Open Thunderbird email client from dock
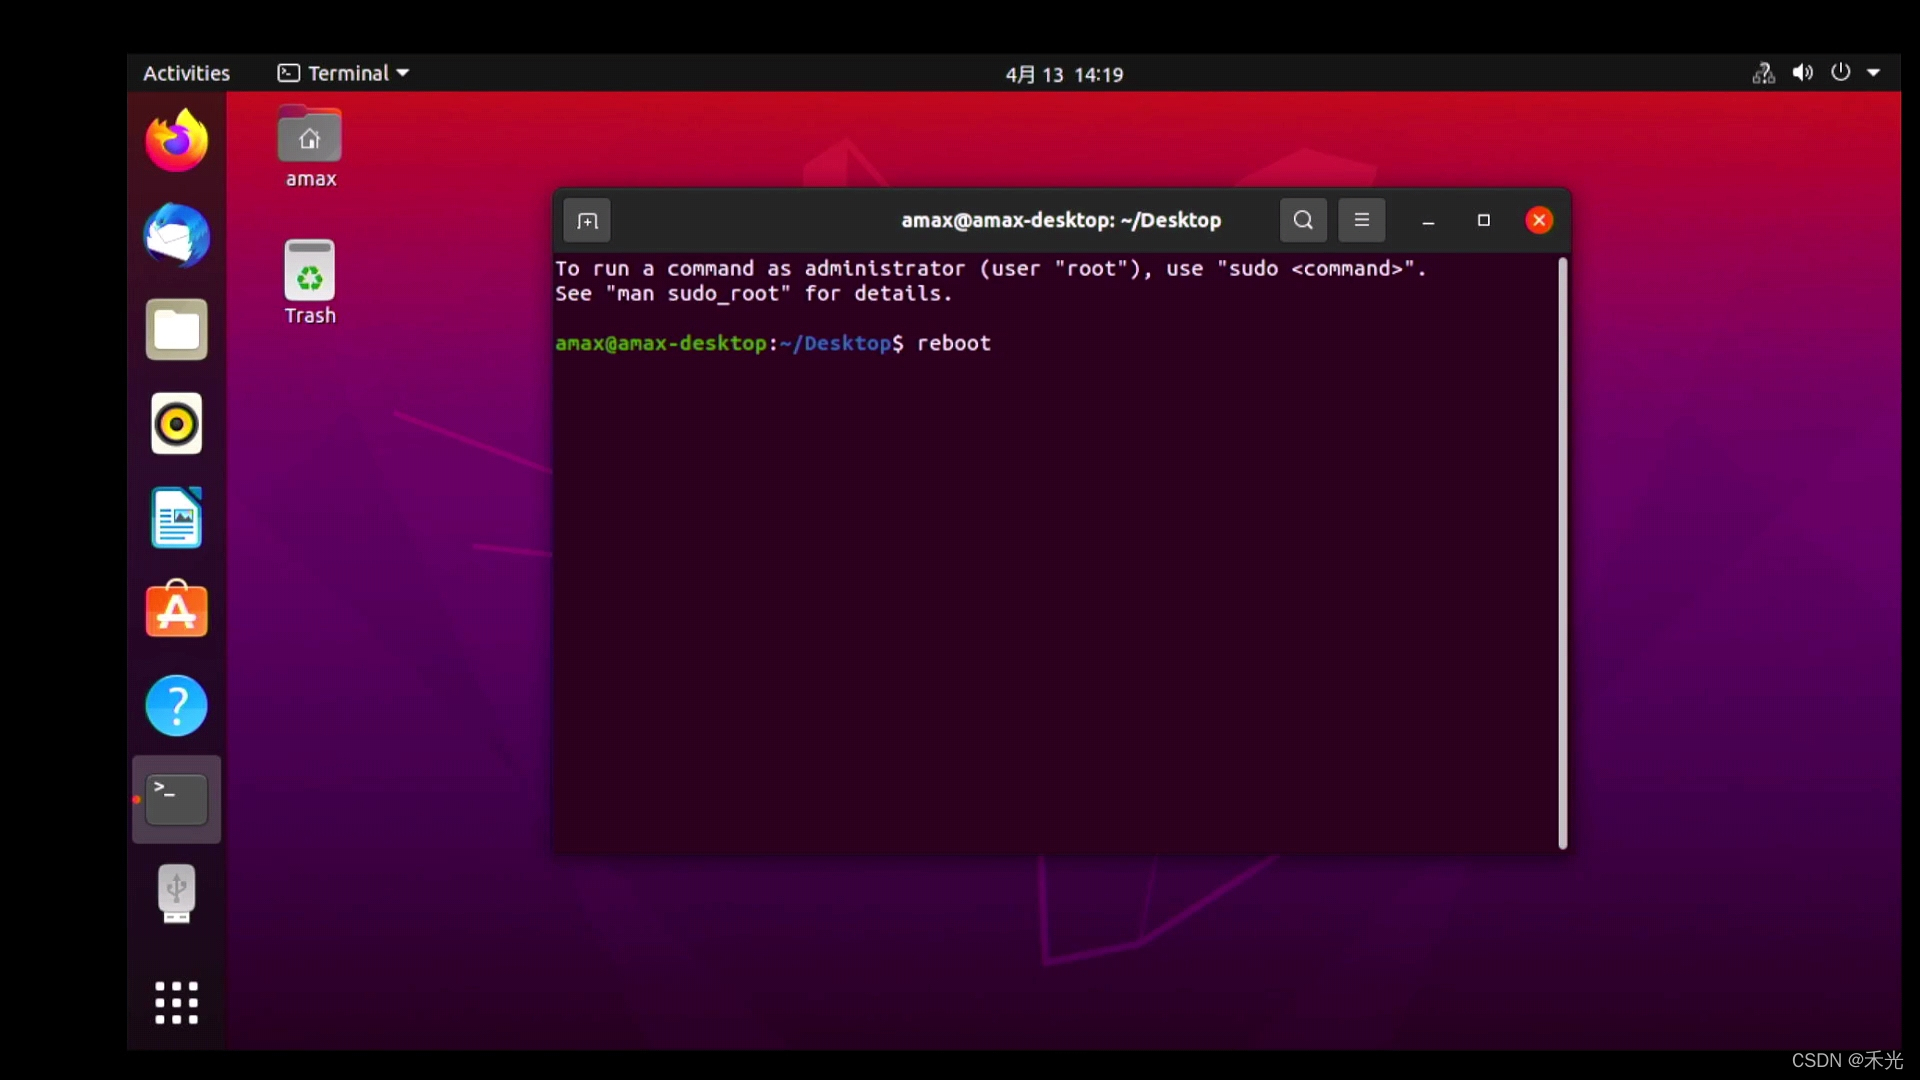 tap(175, 235)
